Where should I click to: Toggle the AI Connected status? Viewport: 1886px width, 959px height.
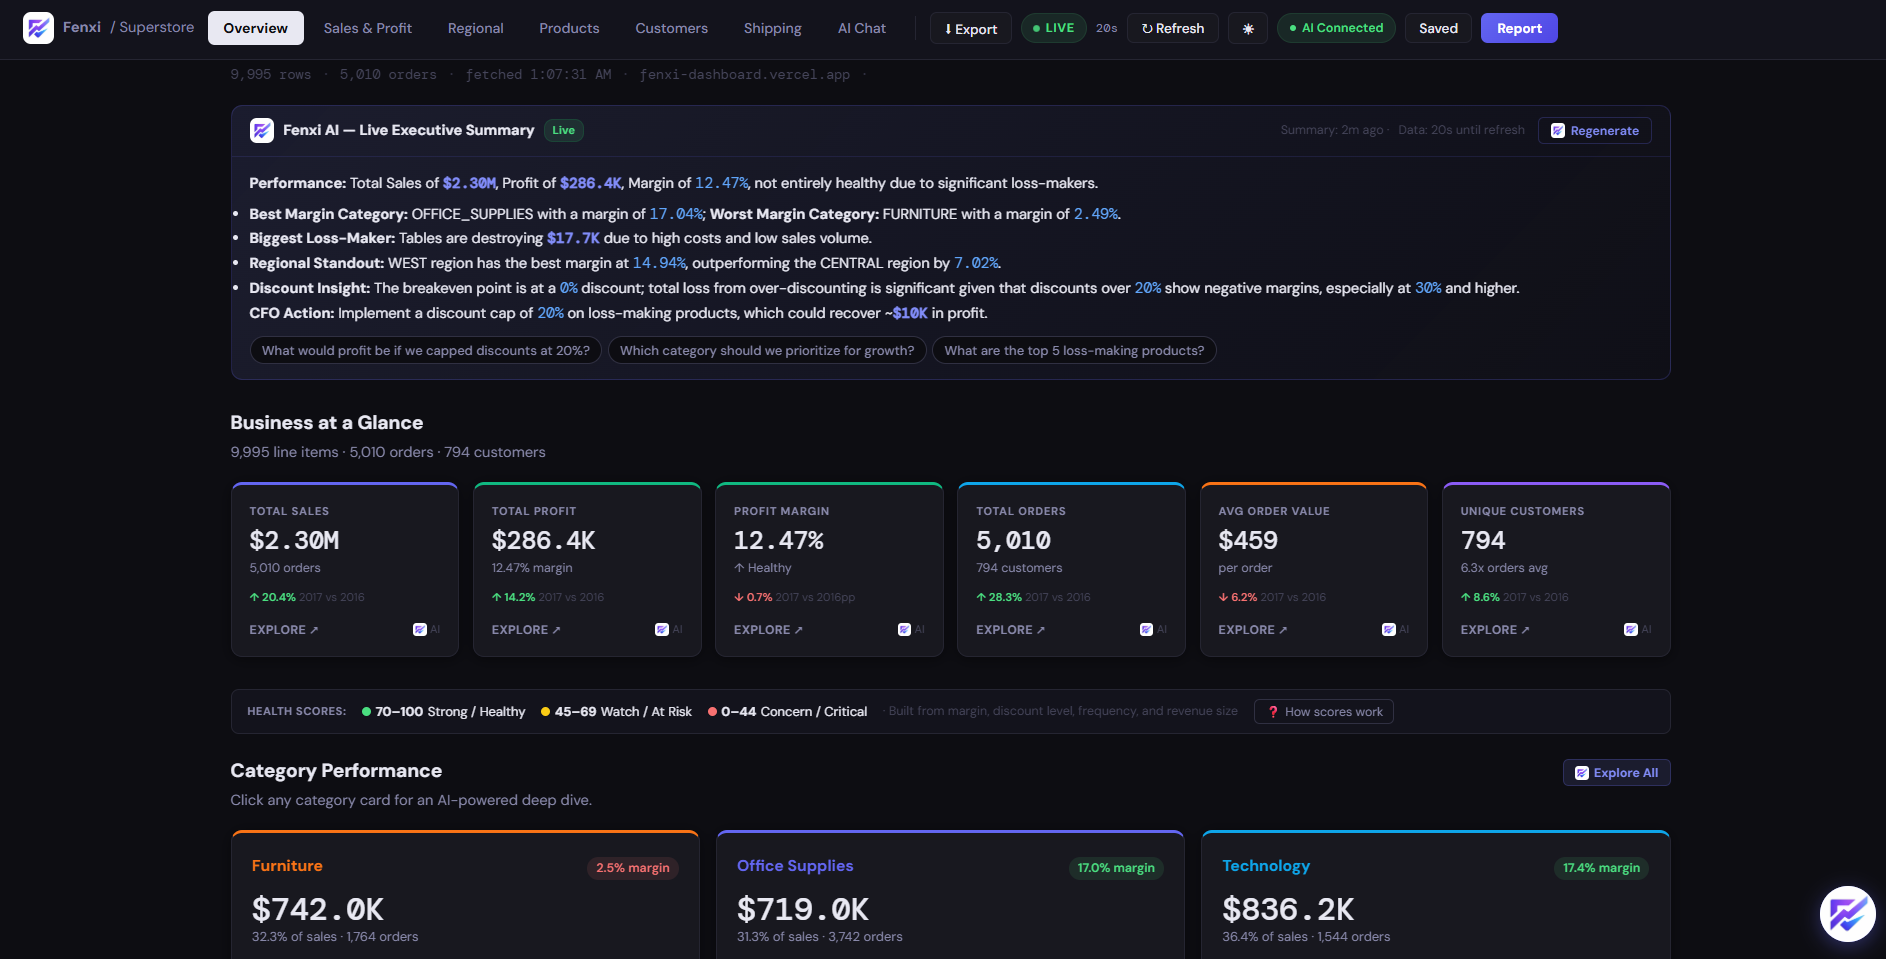(1336, 27)
